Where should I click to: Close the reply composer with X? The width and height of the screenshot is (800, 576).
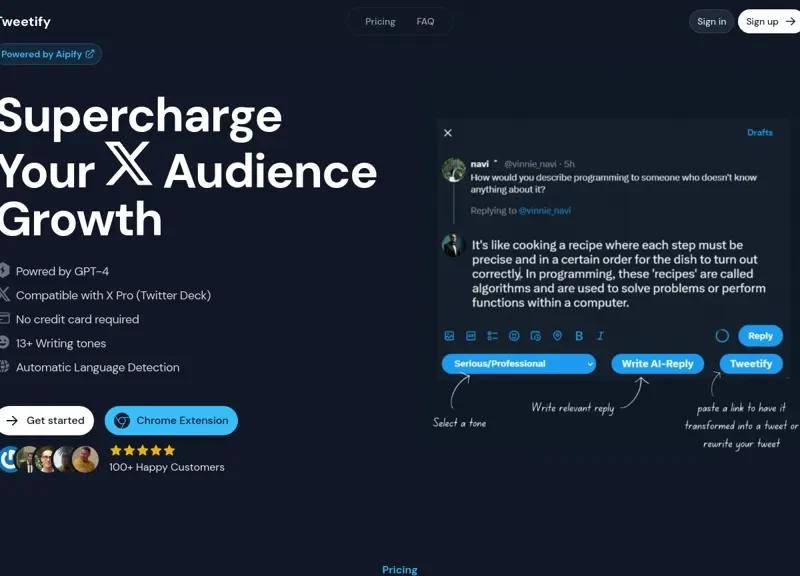(448, 133)
